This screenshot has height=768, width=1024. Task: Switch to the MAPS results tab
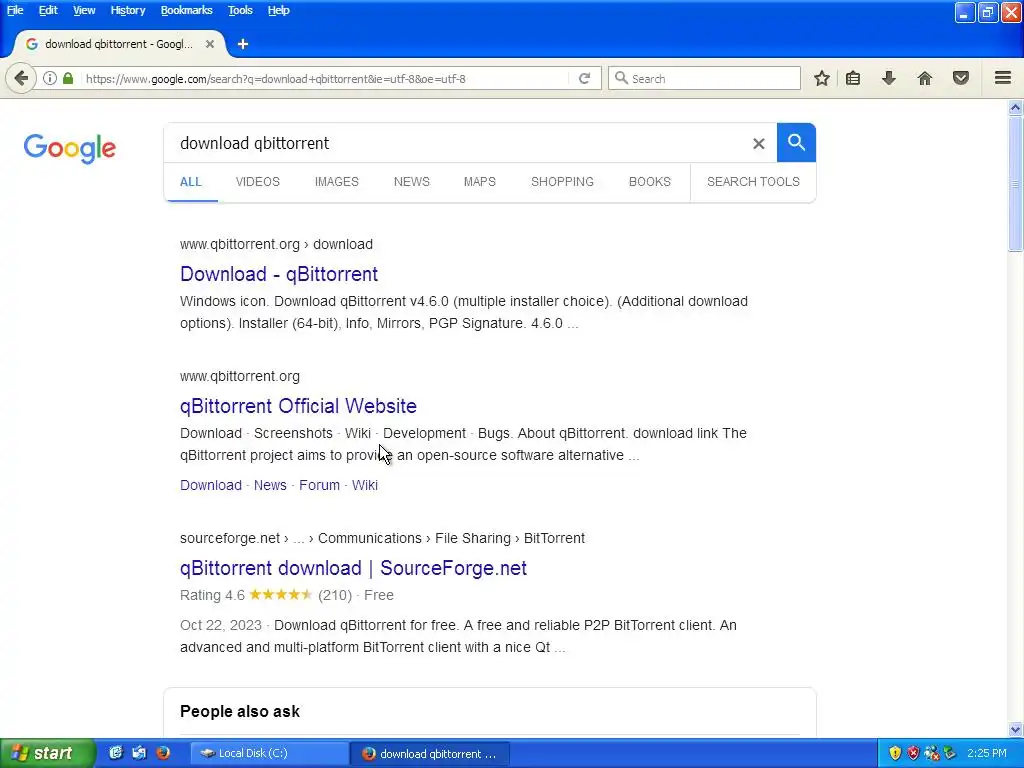click(x=479, y=182)
